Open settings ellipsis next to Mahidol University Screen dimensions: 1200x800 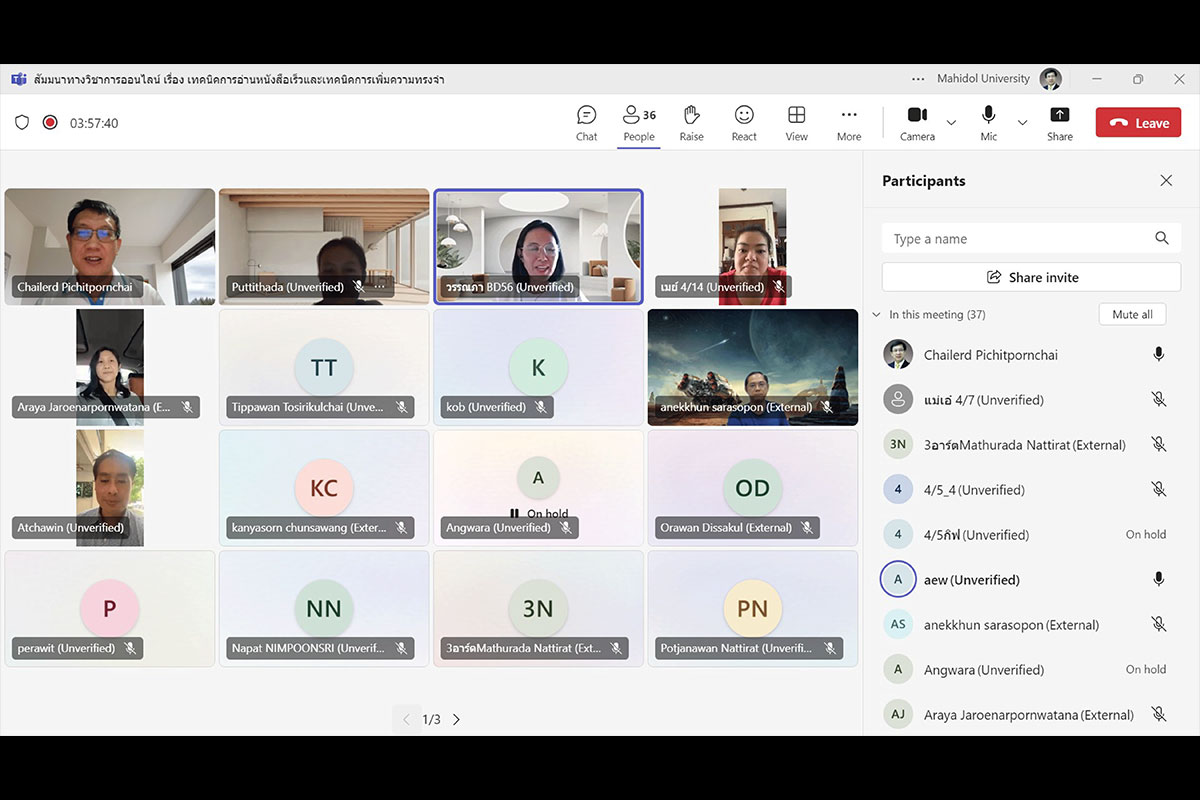click(x=918, y=79)
